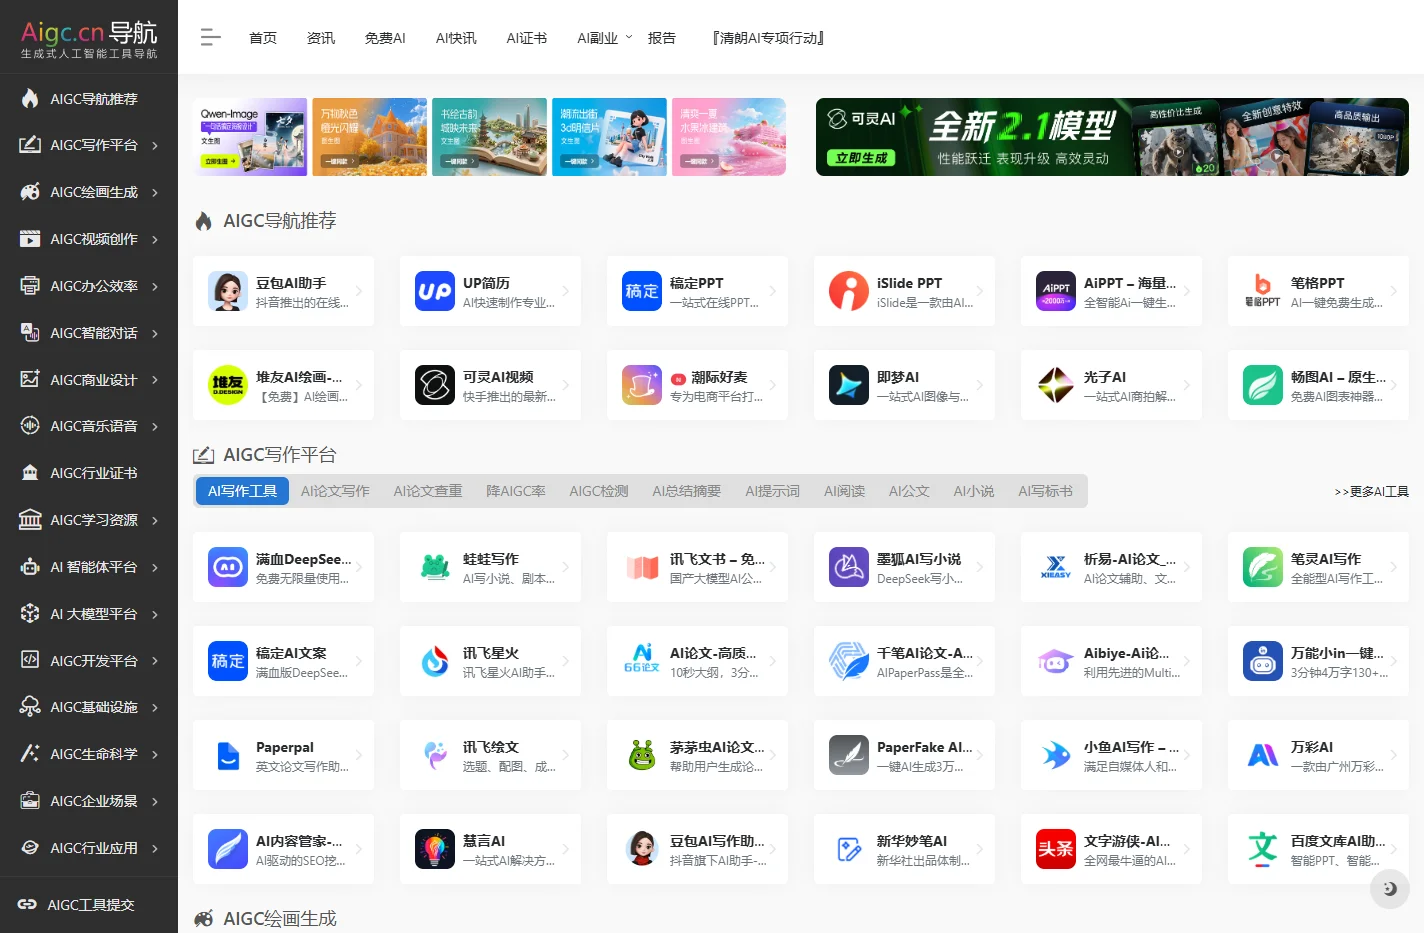Switch to the AI论文查重 tab

pyautogui.click(x=428, y=491)
